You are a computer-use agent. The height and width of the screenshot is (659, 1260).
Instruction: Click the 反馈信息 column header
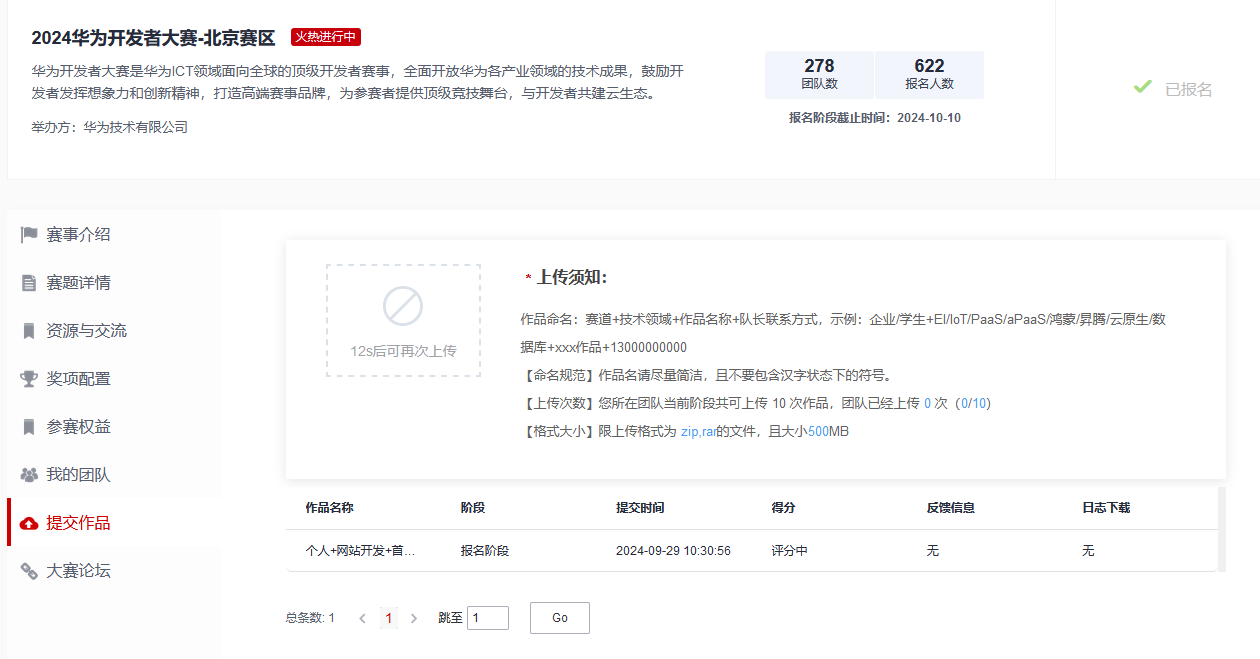(x=951, y=508)
